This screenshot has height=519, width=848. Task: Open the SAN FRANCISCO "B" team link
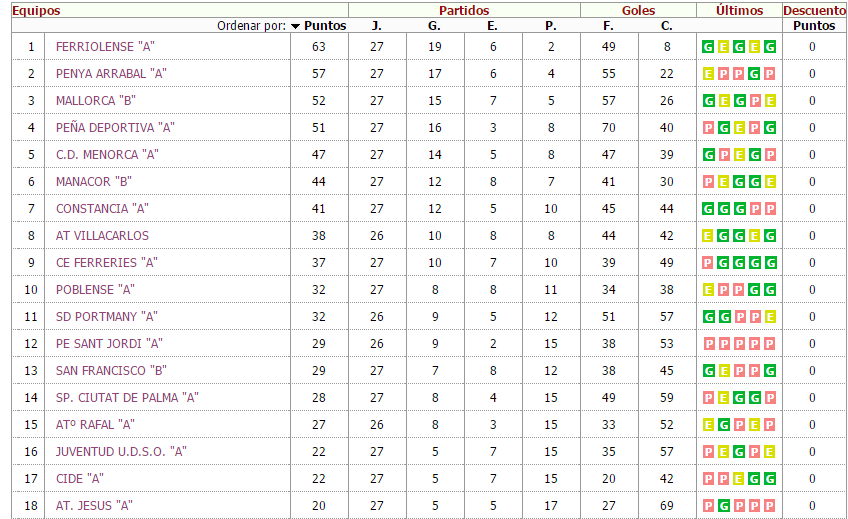click(x=111, y=371)
